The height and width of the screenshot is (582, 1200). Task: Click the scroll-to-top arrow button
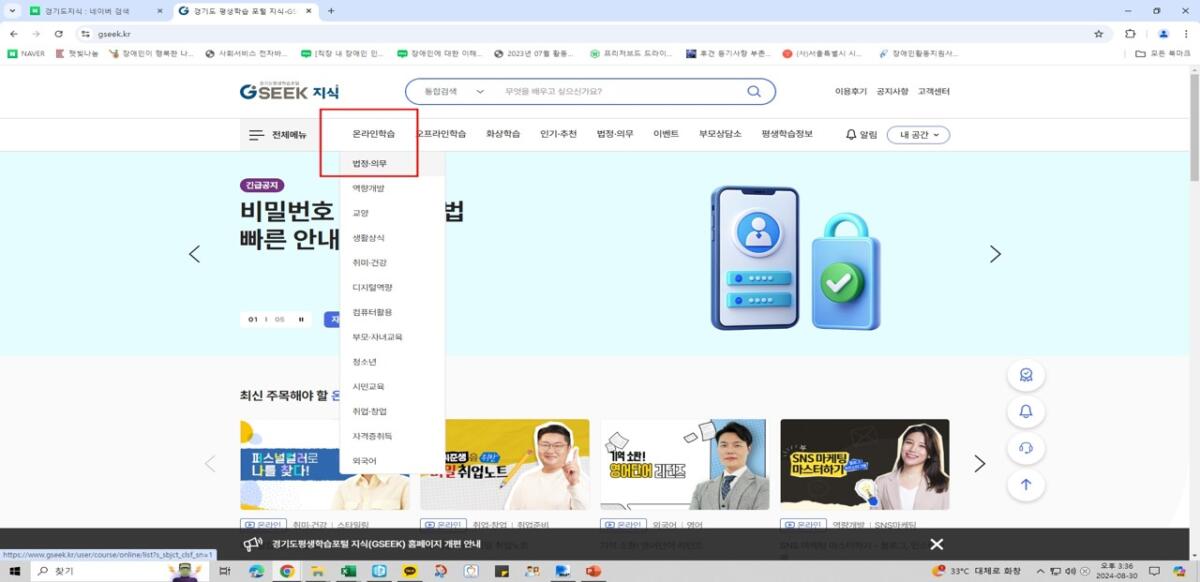click(1025, 485)
